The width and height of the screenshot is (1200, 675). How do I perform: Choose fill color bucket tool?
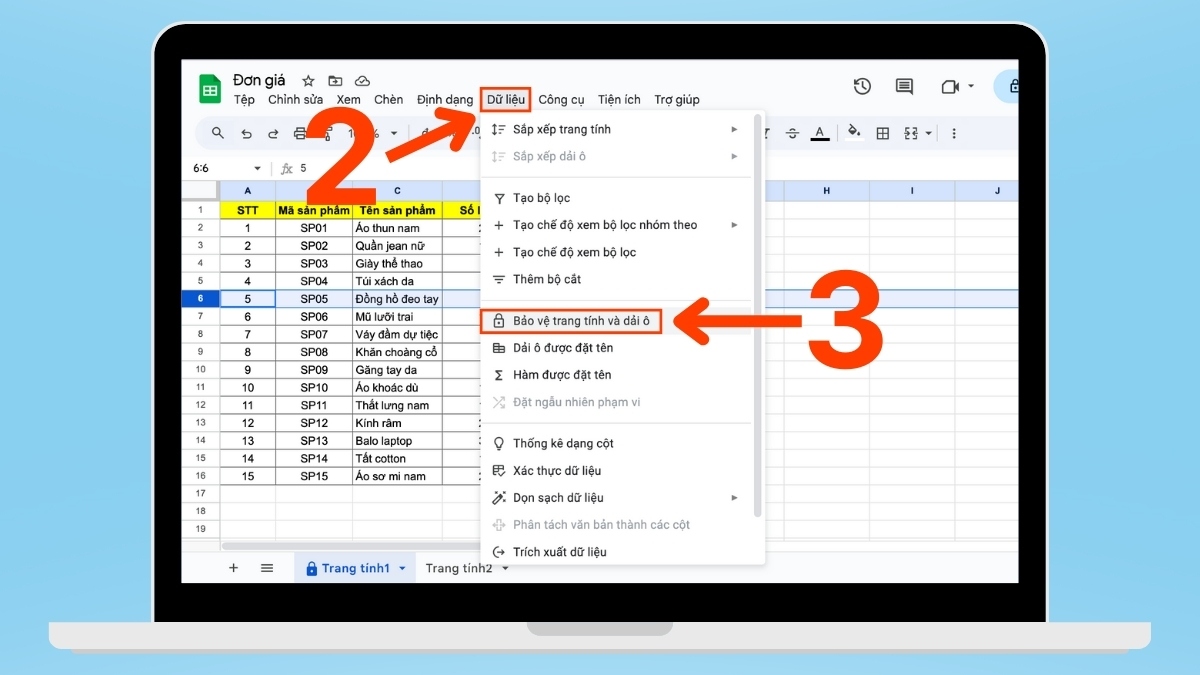click(x=854, y=133)
